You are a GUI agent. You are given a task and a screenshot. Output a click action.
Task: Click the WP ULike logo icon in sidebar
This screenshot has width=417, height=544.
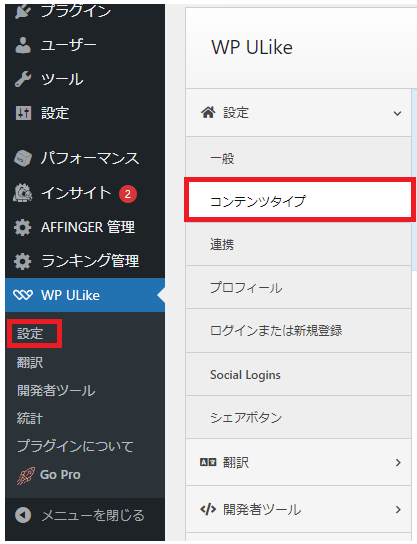[23, 295]
